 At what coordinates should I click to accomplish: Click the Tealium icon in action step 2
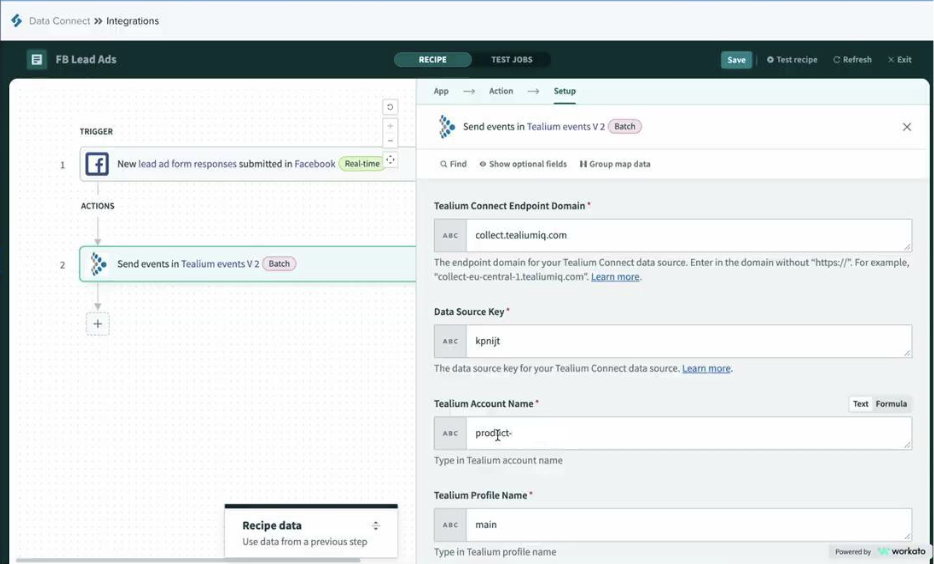98,264
